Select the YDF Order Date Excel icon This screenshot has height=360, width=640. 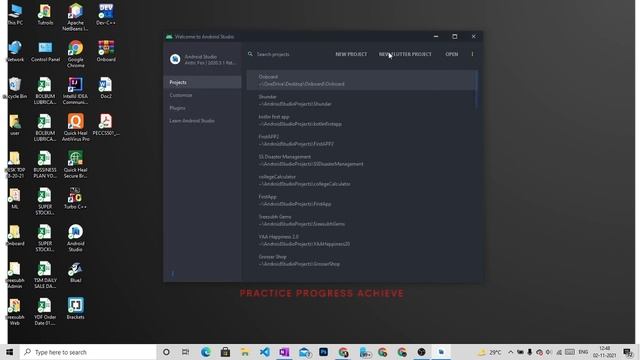(x=45, y=311)
